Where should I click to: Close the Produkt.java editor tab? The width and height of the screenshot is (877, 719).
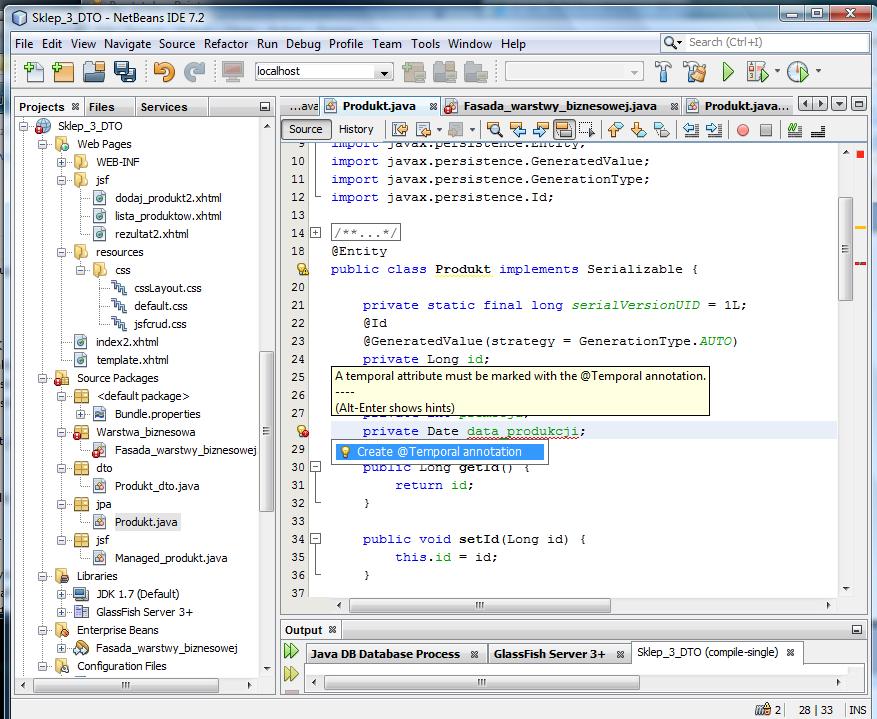tap(433, 106)
